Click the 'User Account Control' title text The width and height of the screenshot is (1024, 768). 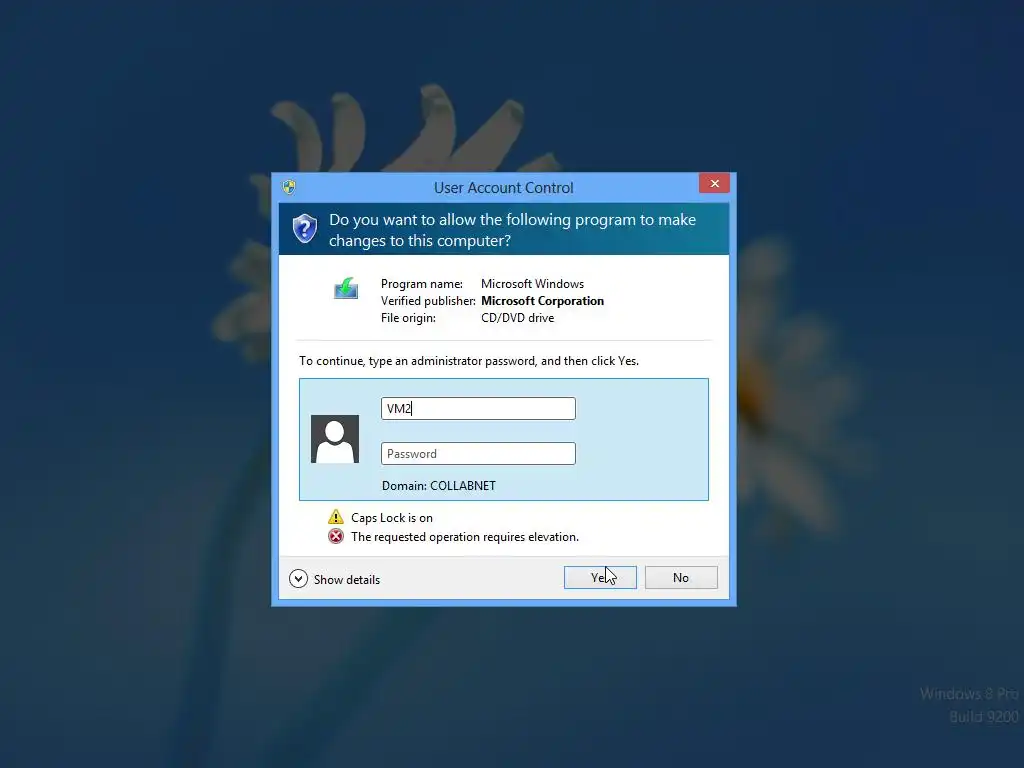coord(504,188)
